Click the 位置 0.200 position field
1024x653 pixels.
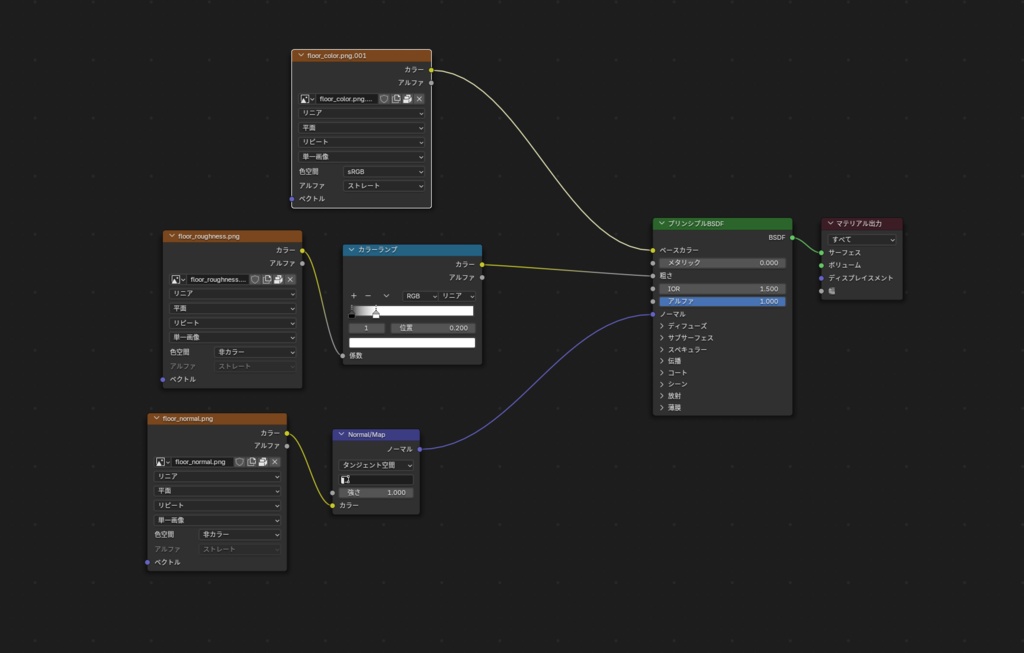pyautogui.click(x=433, y=328)
